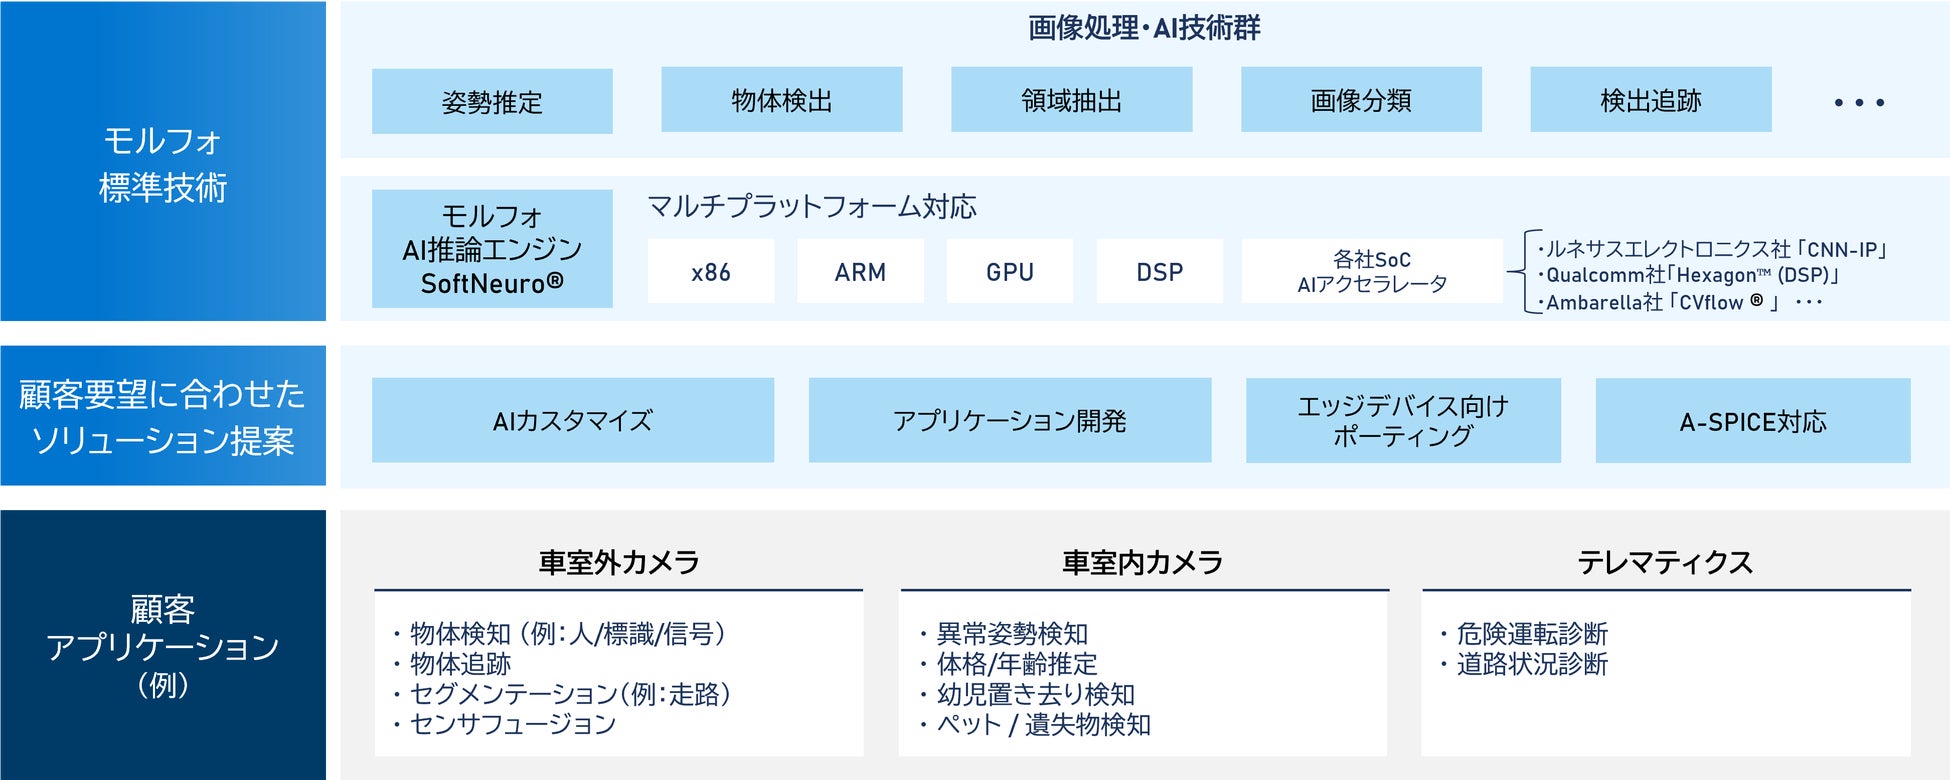Click the 車室内カメラ heading
Image resolution: width=1950 pixels, height=780 pixels.
pos(1142,562)
